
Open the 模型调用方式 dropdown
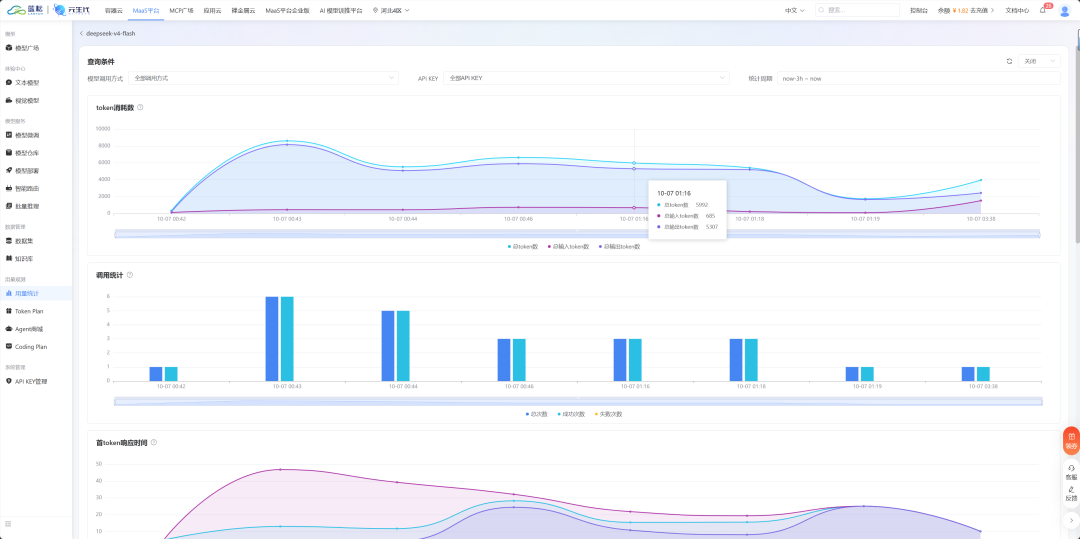(263, 78)
